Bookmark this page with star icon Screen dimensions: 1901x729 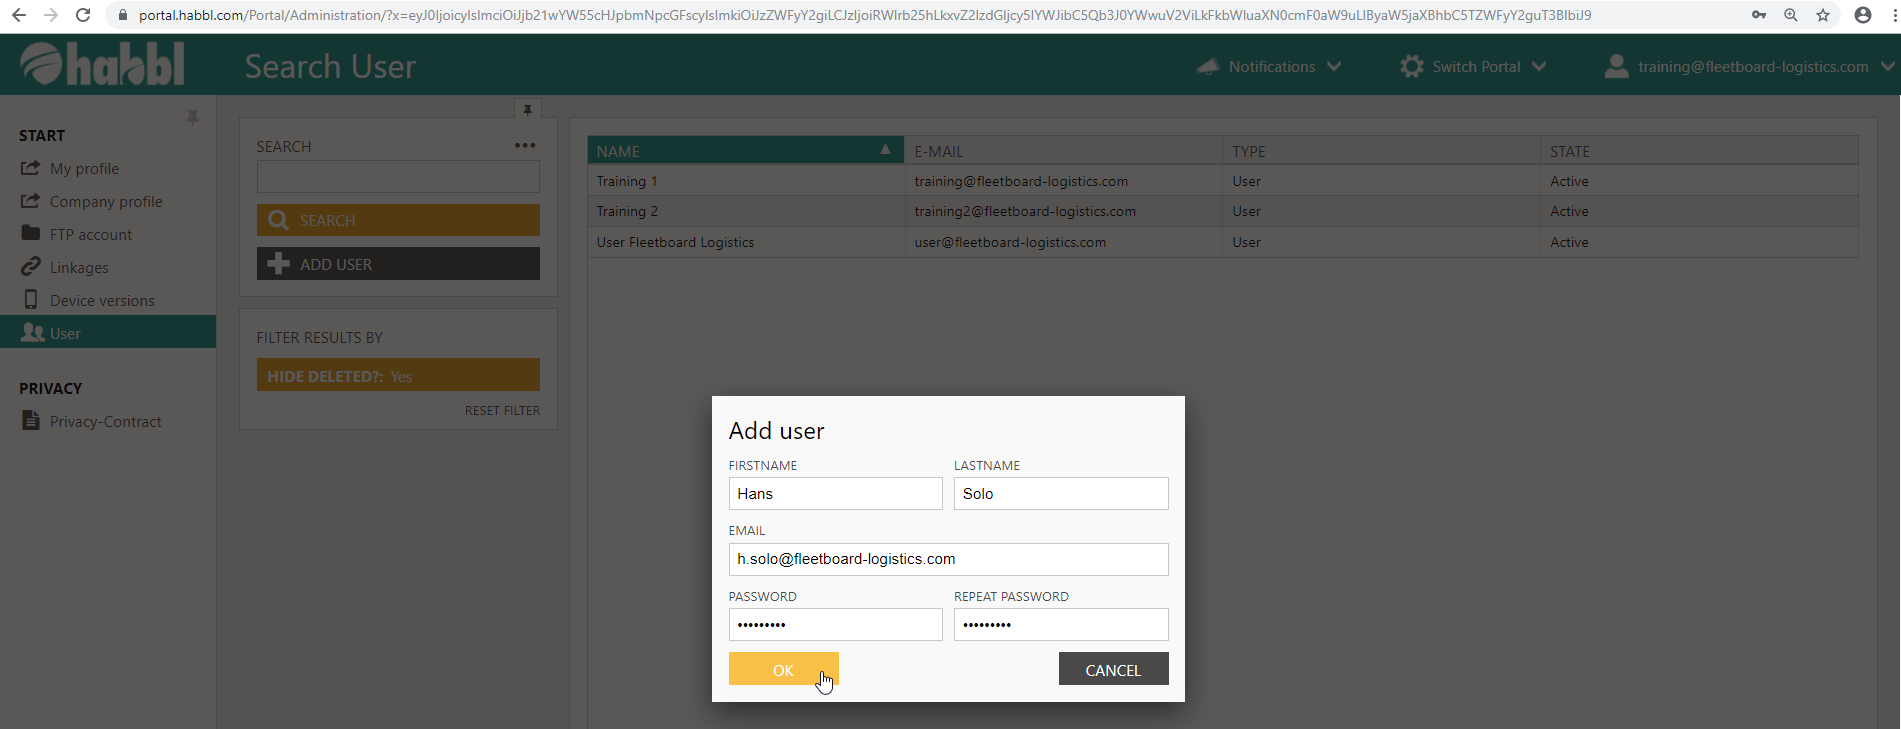[x=1823, y=15]
